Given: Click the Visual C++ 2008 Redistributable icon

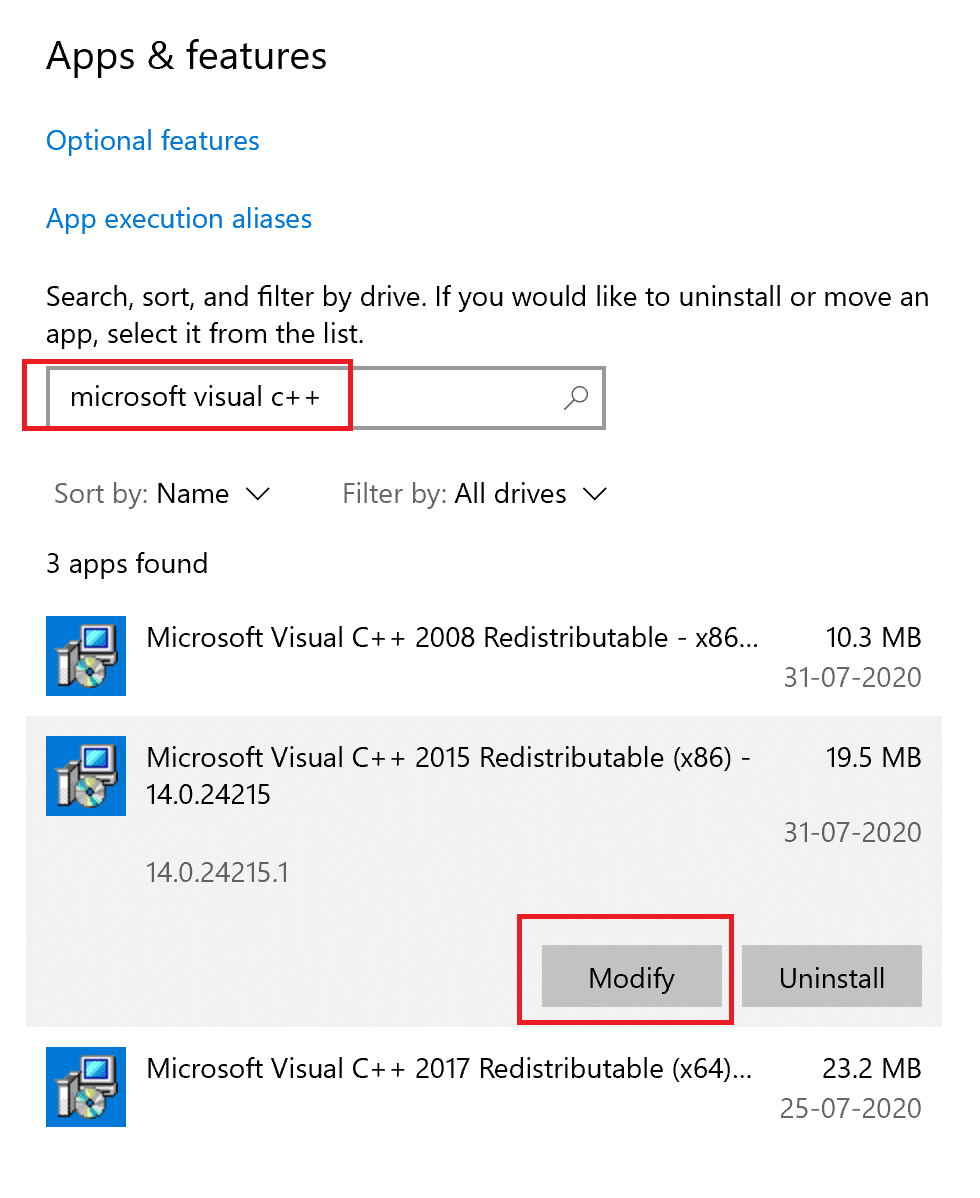Looking at the screenshot, I should pyautogui.click(x=86, y=656).
